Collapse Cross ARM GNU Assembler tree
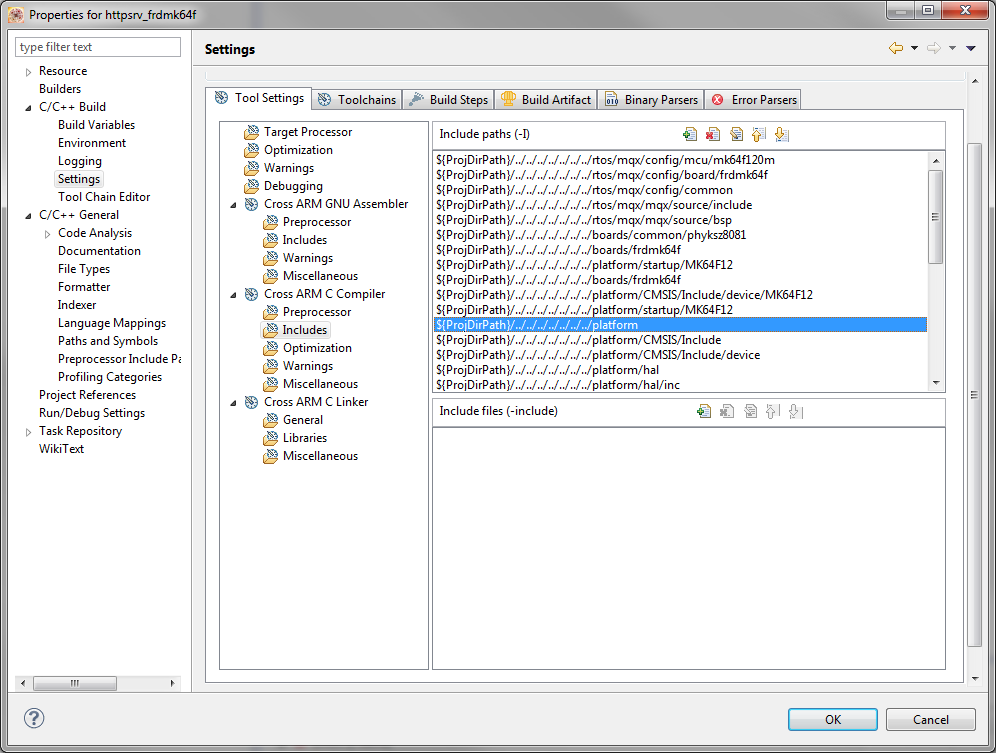 pyautogui.click(x=233, y=205)
